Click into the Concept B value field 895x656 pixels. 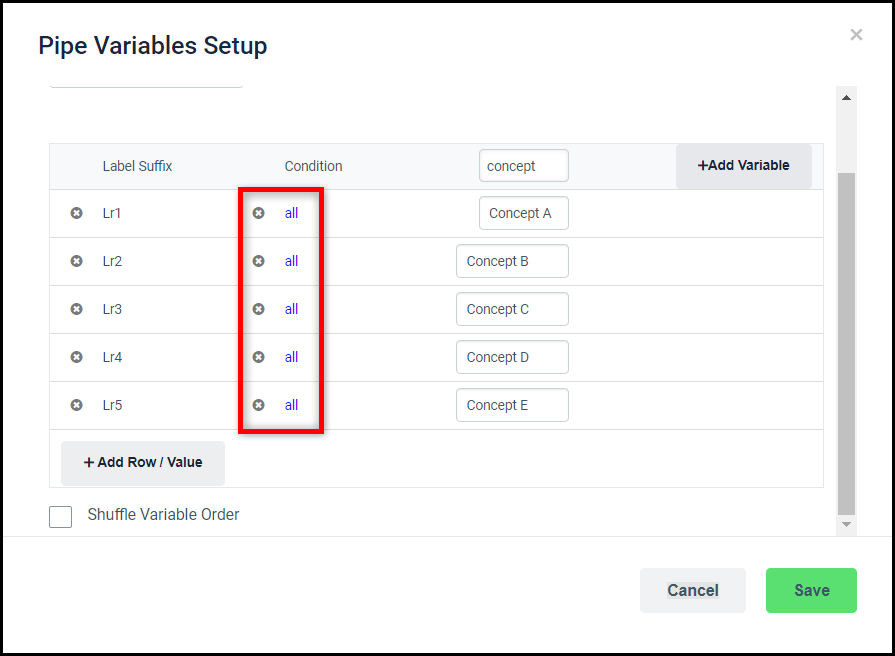tap(513, 261)
